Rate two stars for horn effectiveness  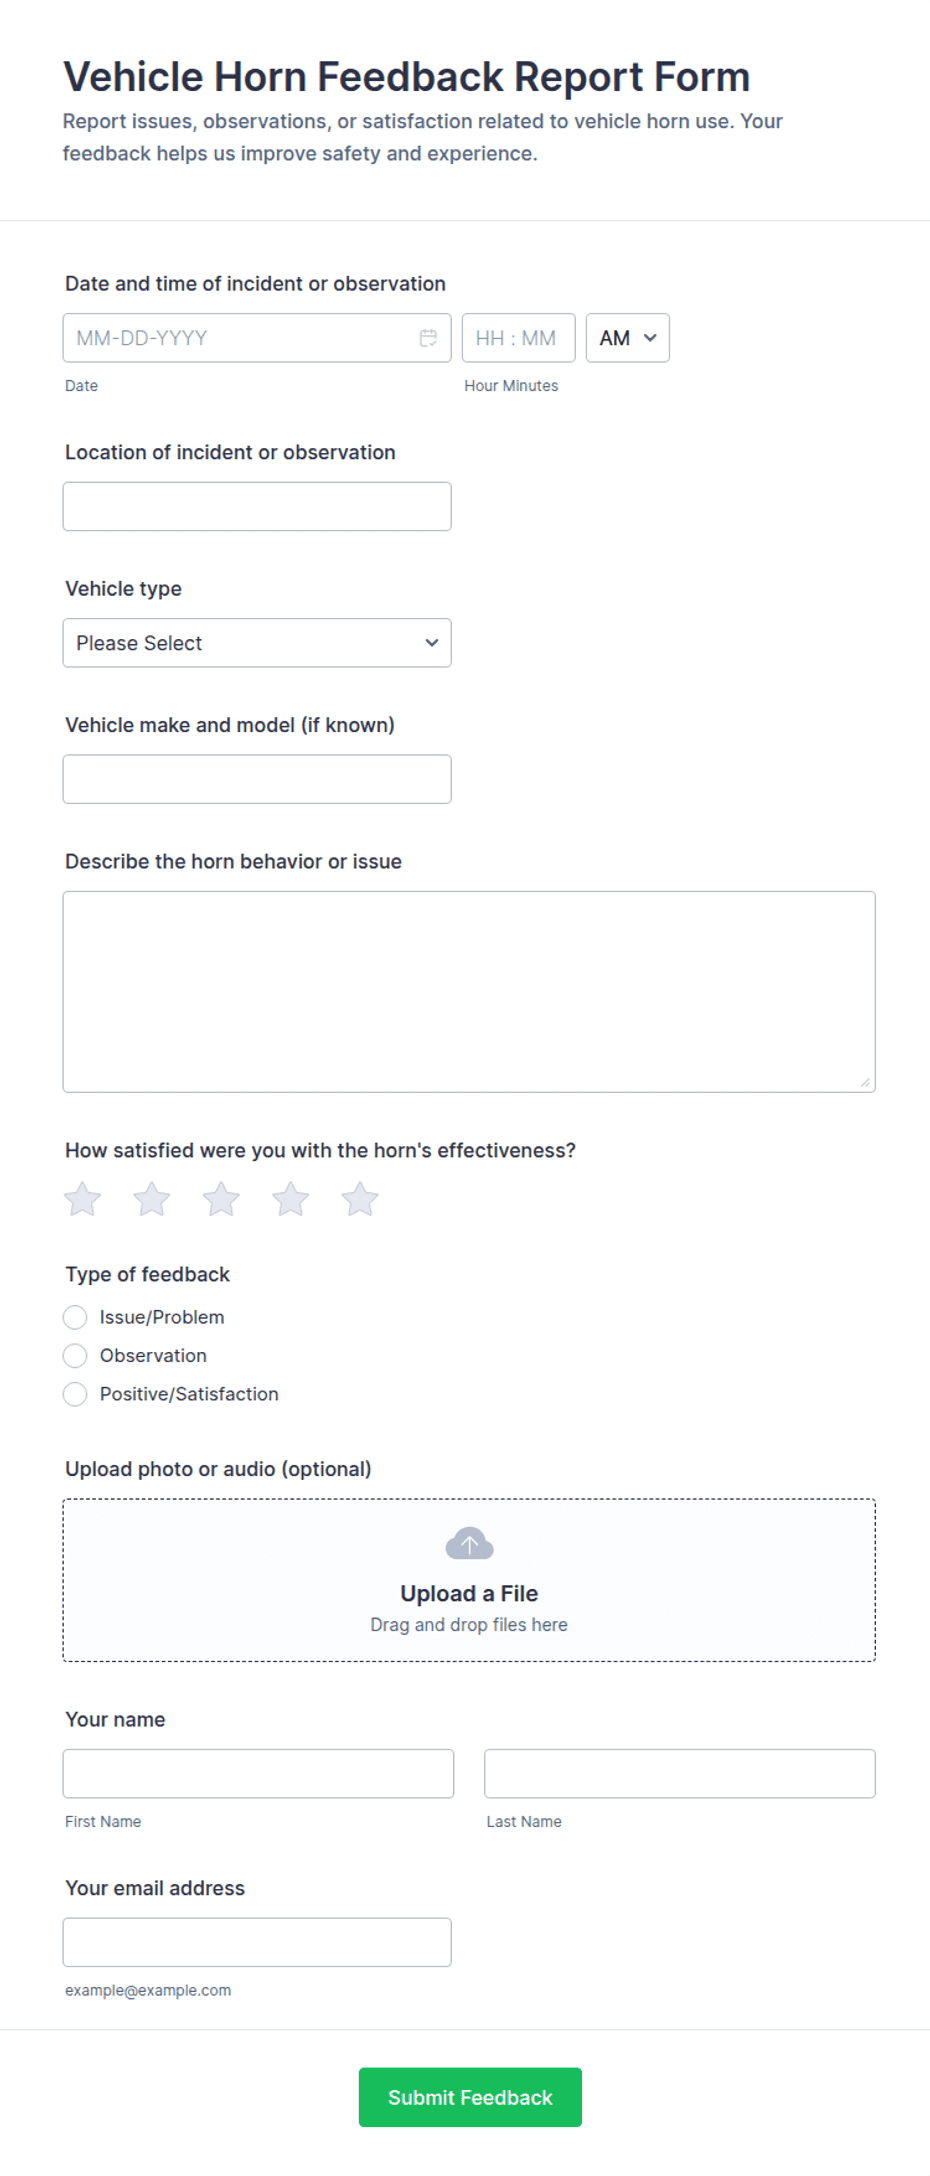pos(152,1199)
